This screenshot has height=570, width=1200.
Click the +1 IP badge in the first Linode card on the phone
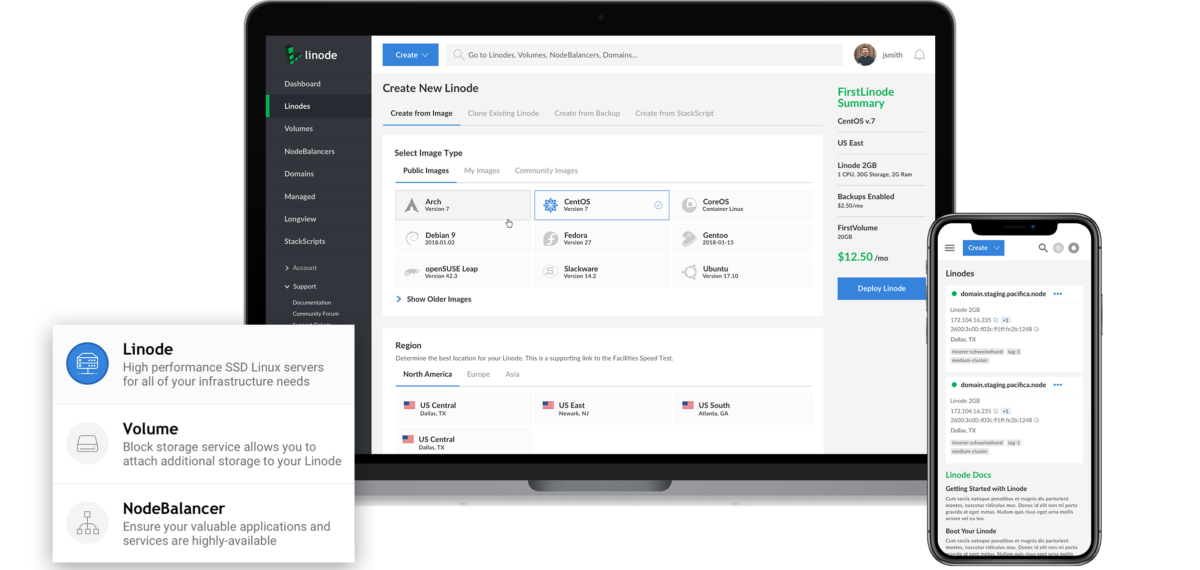[x=1005, y=320]
